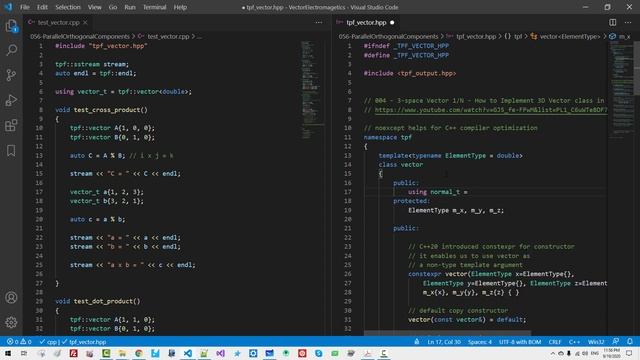Click the minimap of the left editor
This screenshot has height=360, width=640.
(x=313, y=90)
